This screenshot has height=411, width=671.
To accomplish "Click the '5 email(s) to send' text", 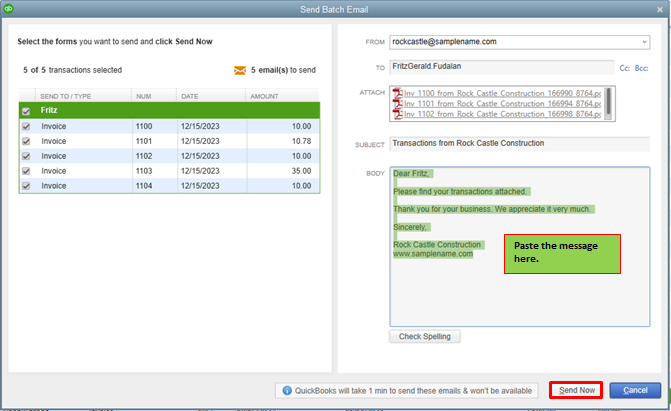I will [283, 70].
